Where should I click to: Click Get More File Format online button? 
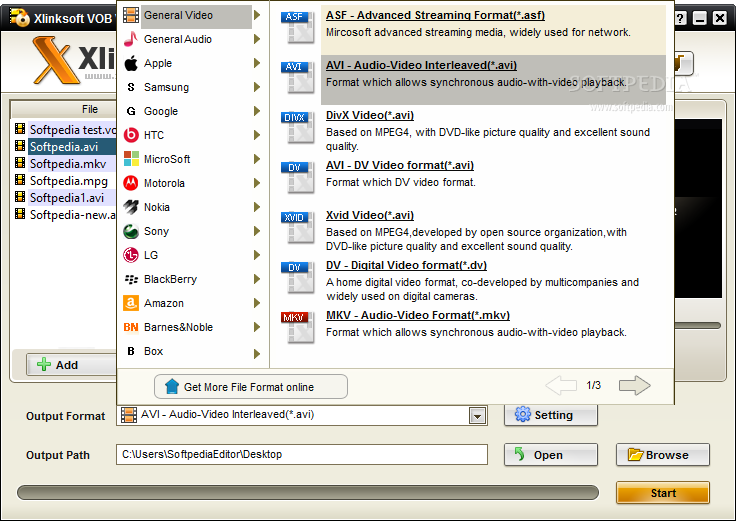point(251,387)
